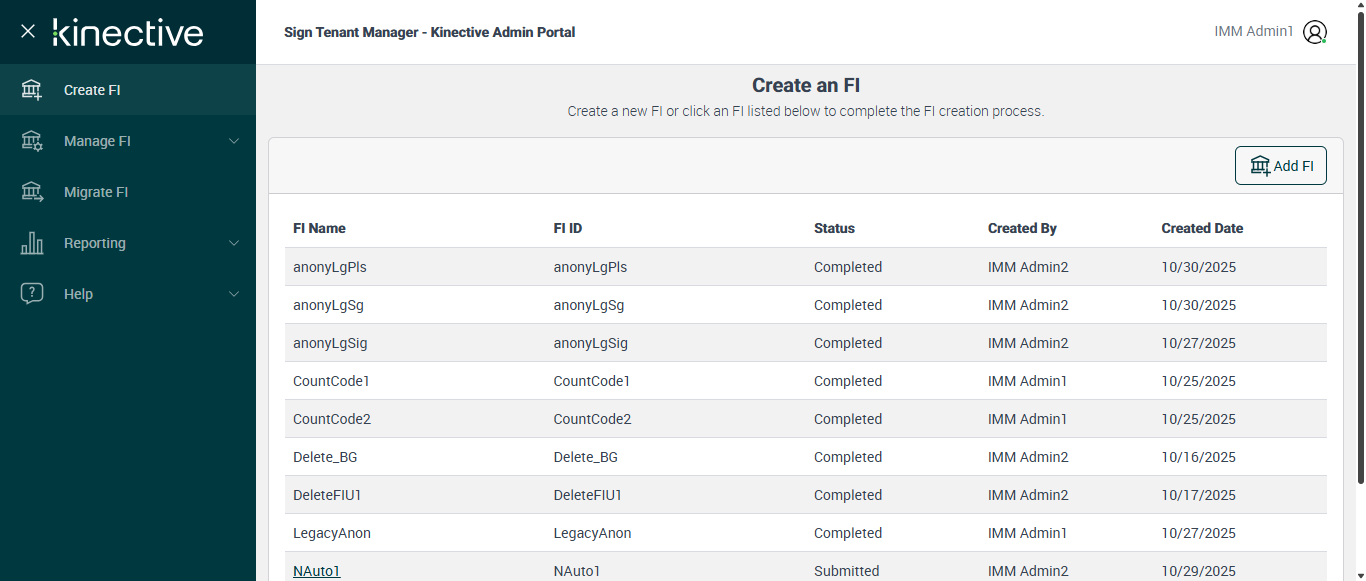Screen dimensions: 1366x581
Task: Expand the Reporting submenu chevron
Action: [234, 243]
